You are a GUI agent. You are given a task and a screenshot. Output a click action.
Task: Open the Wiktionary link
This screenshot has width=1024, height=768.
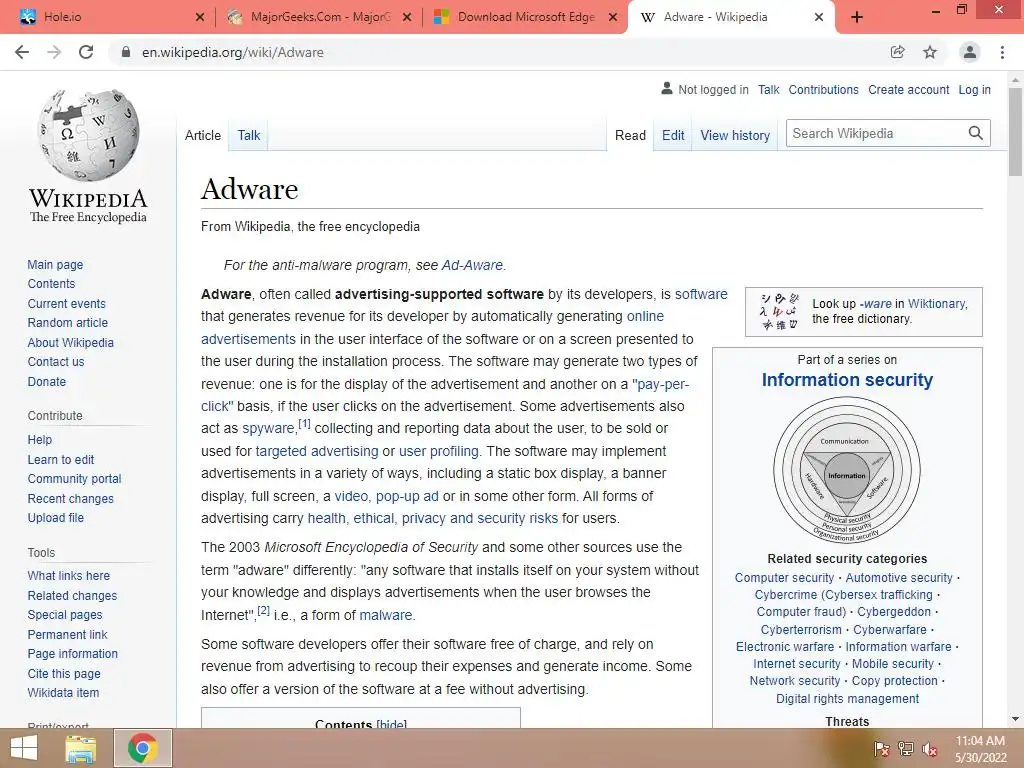937,304
